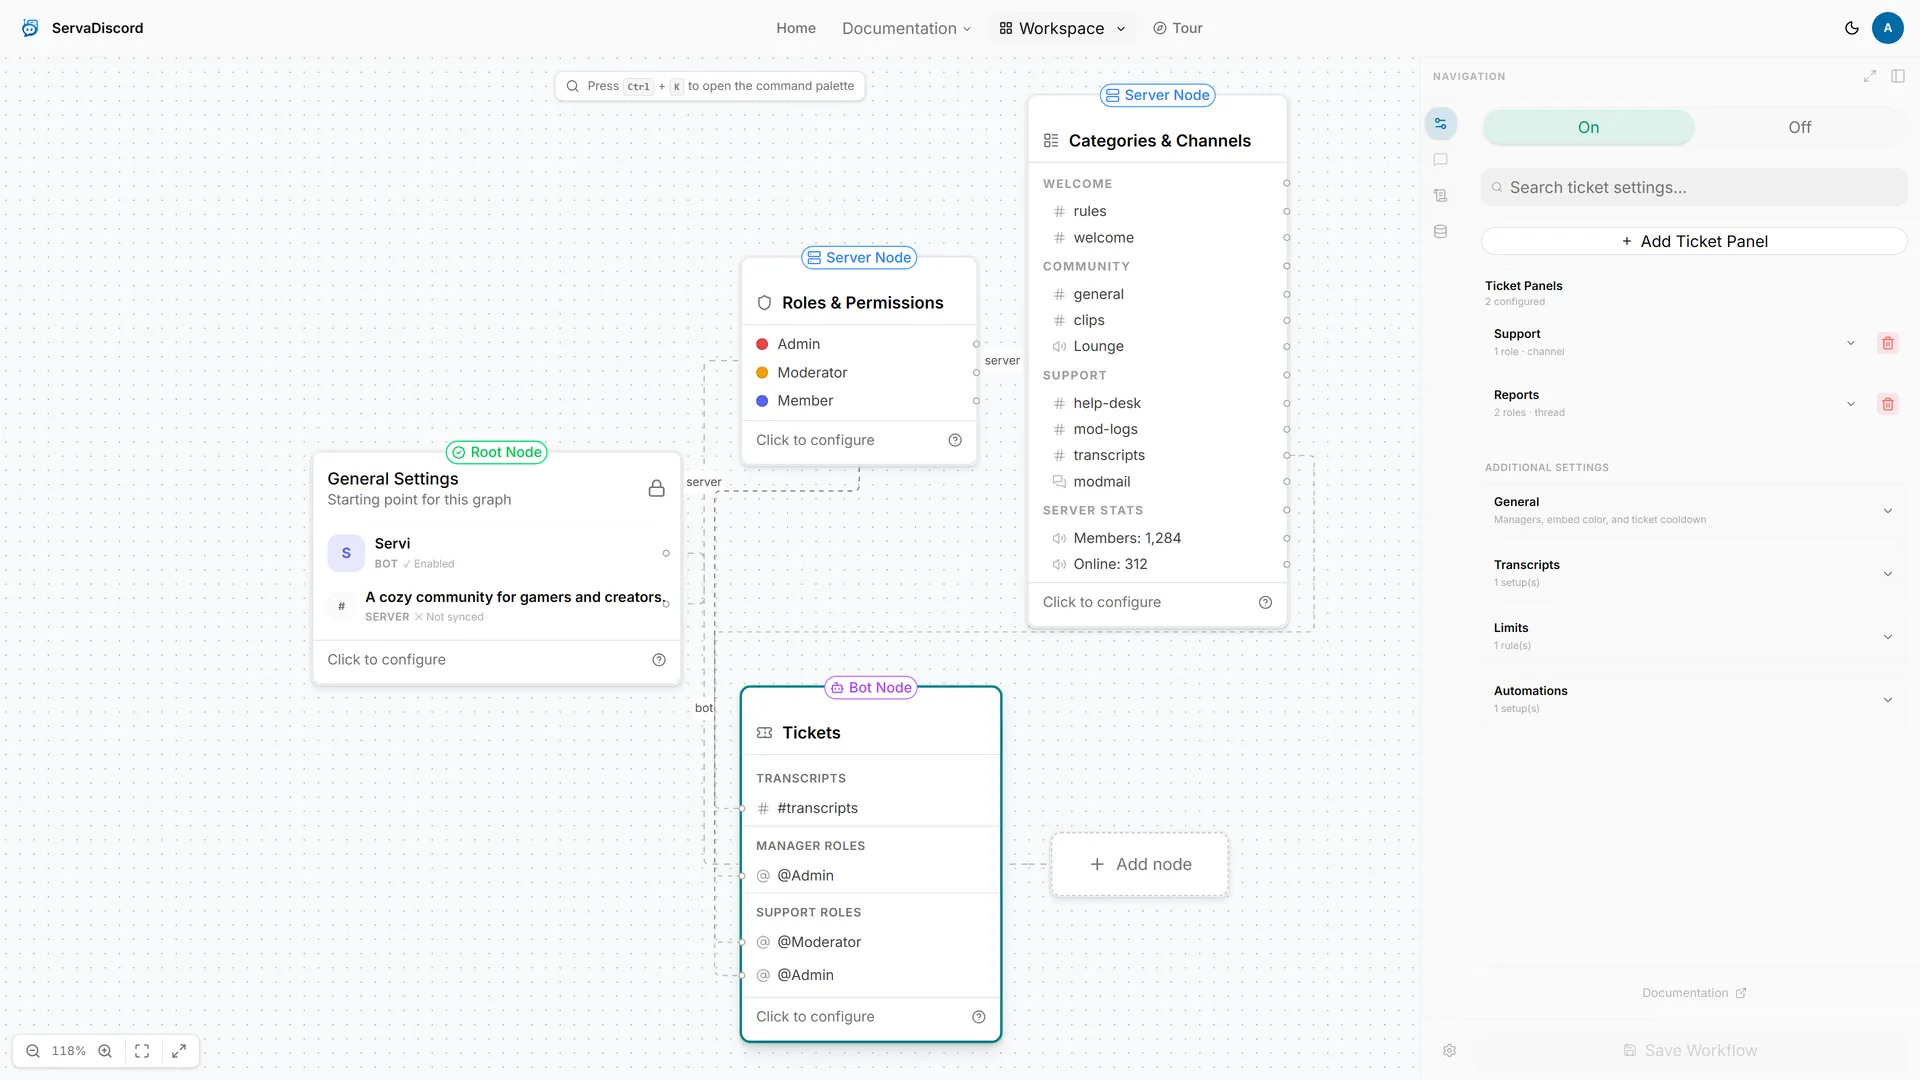
Task: Open the command palette search bar
Action: click(x=710, y=86)
